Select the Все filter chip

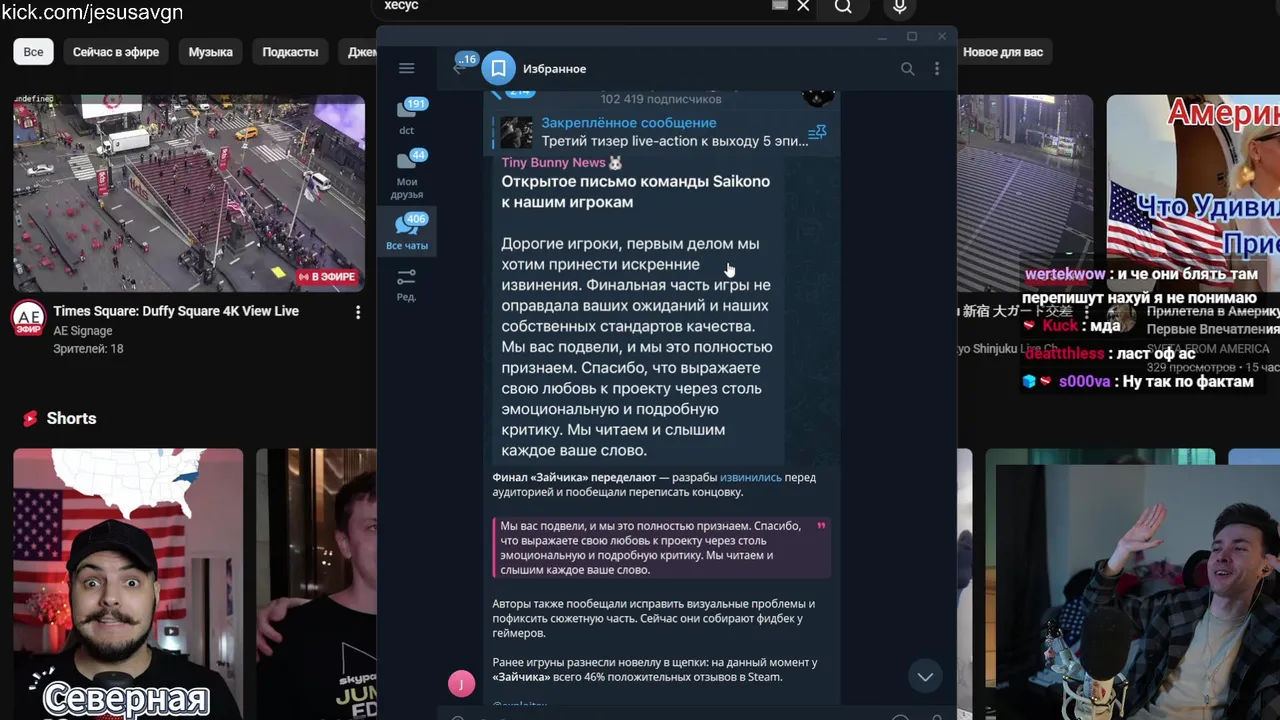pos(34,52)
